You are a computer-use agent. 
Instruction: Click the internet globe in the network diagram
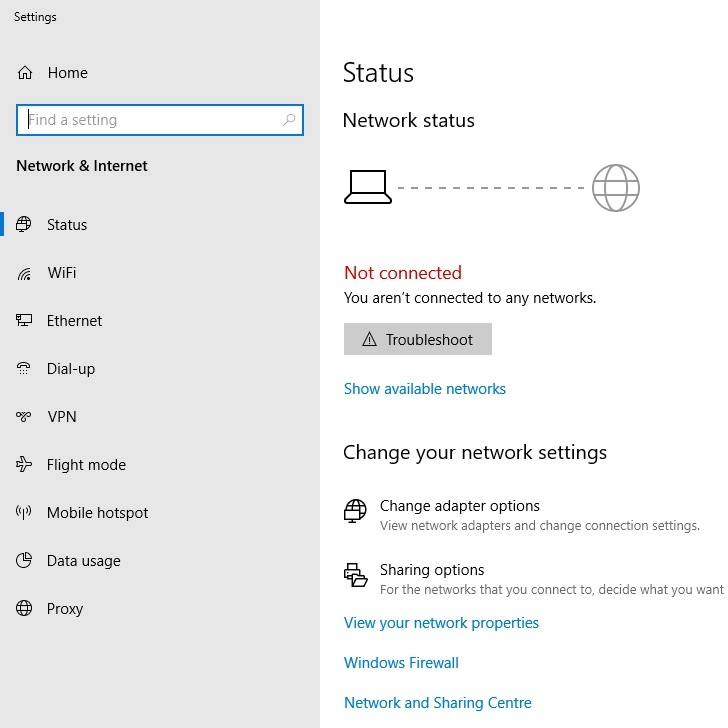615,188
